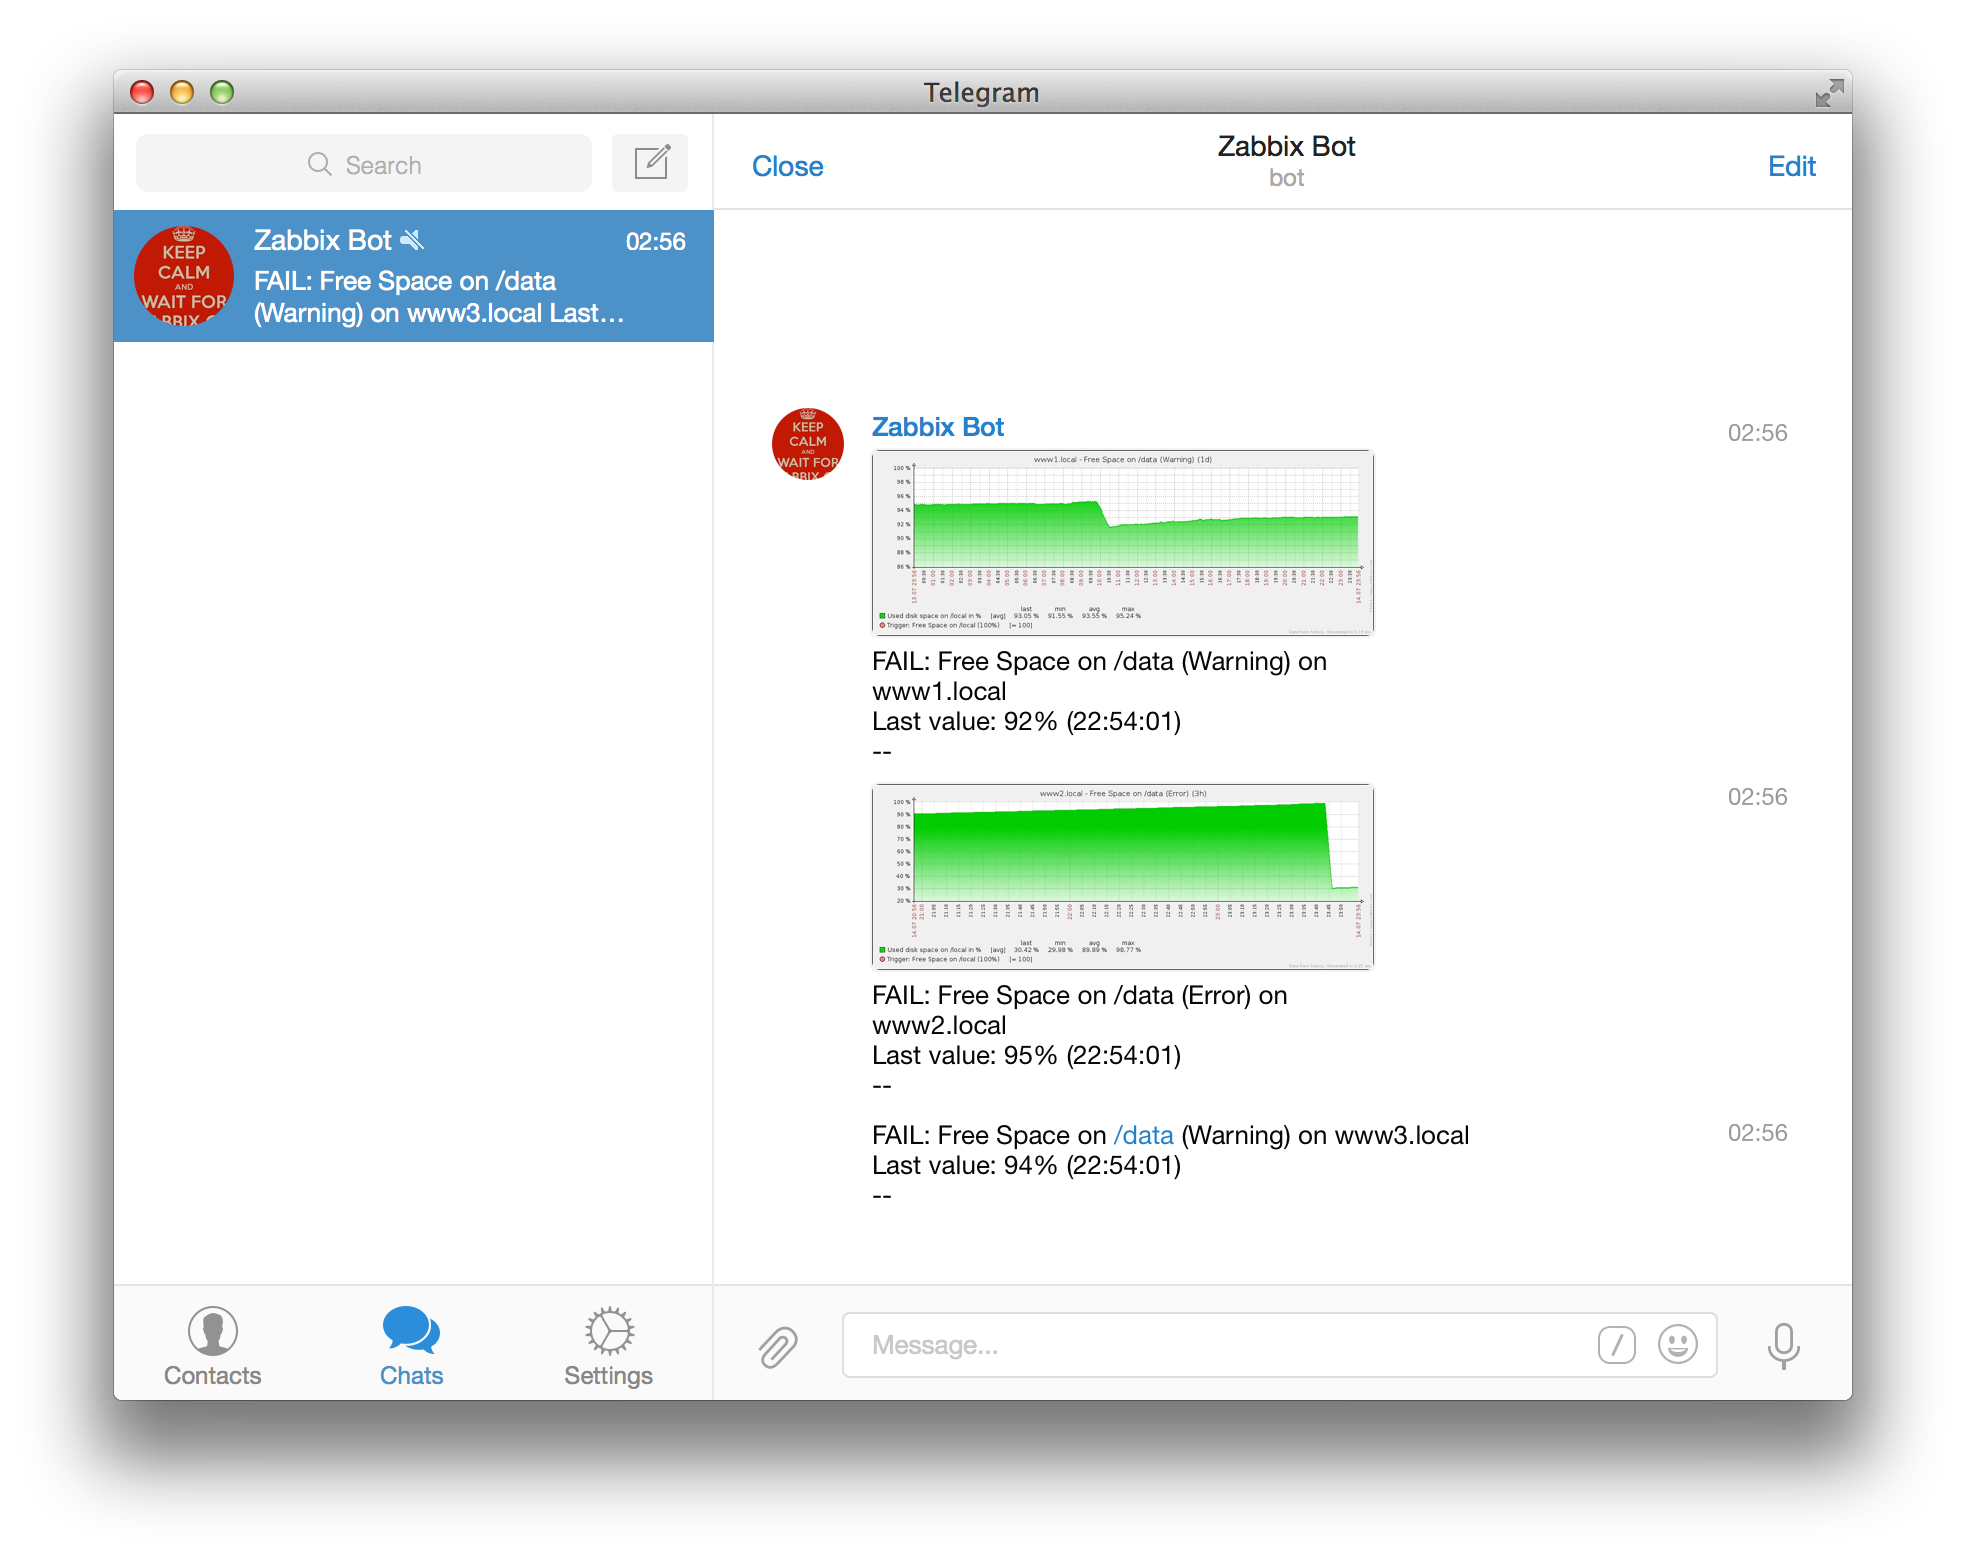
Task: Select Zabbix Bot chat in list
Action: coord(414,276)
